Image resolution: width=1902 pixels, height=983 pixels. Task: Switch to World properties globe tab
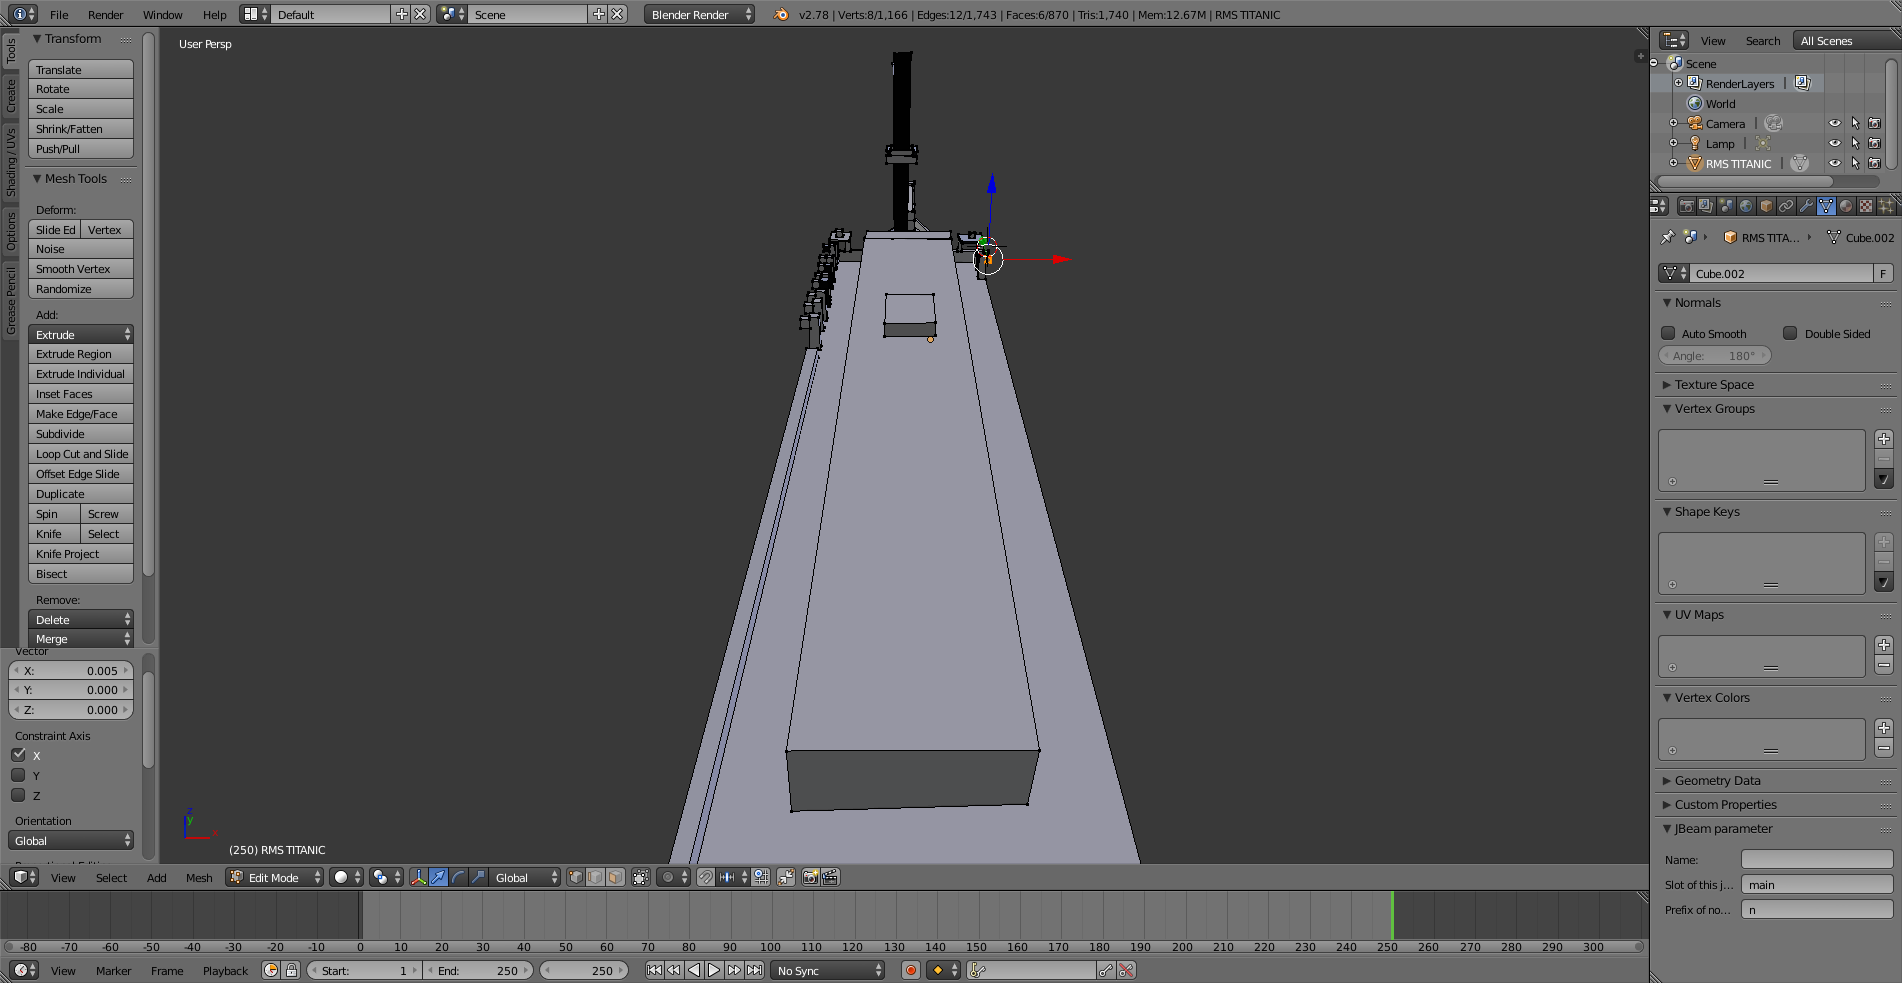point(1746,206)
